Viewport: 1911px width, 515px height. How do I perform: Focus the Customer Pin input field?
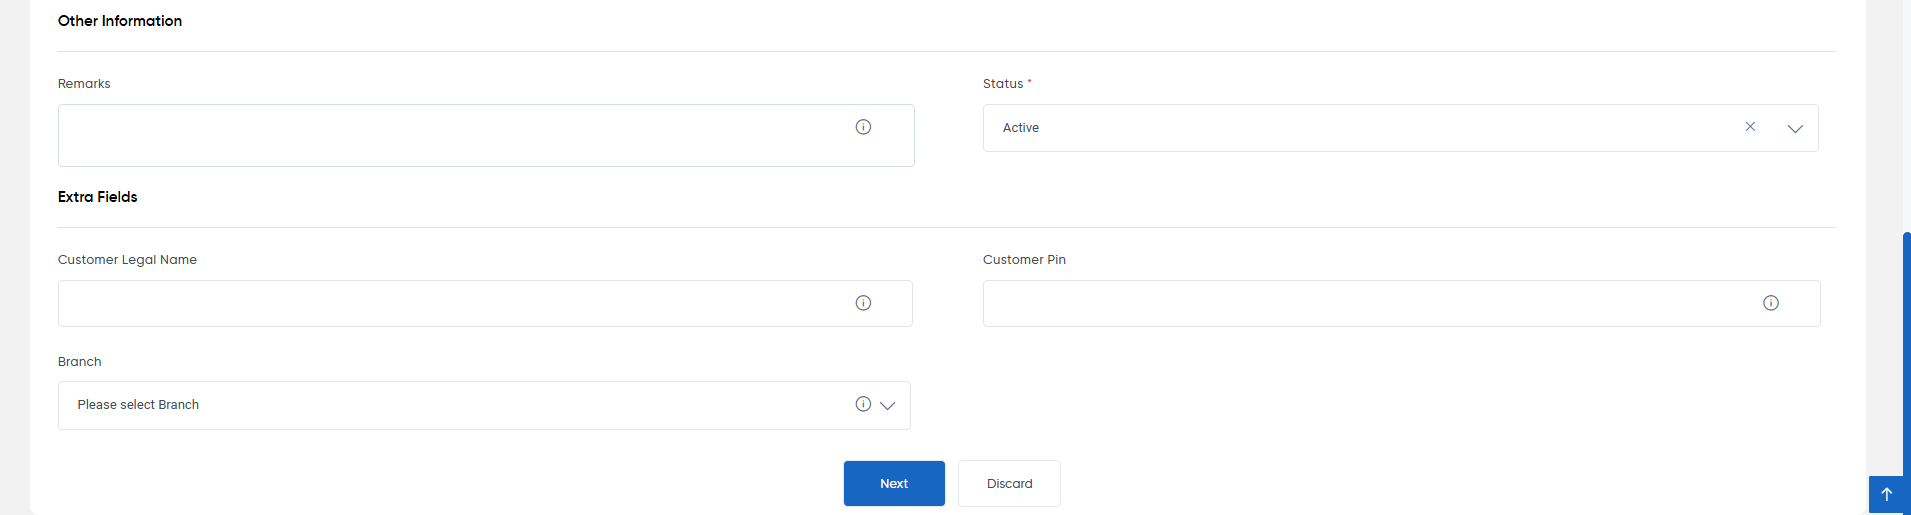coord(1401,303)
